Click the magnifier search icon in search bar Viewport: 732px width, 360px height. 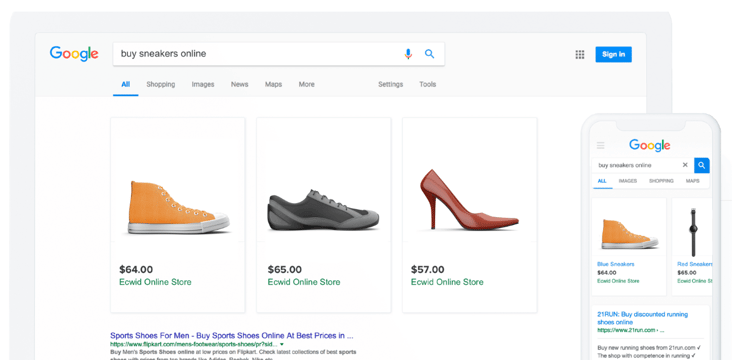[x=429, y=54]
